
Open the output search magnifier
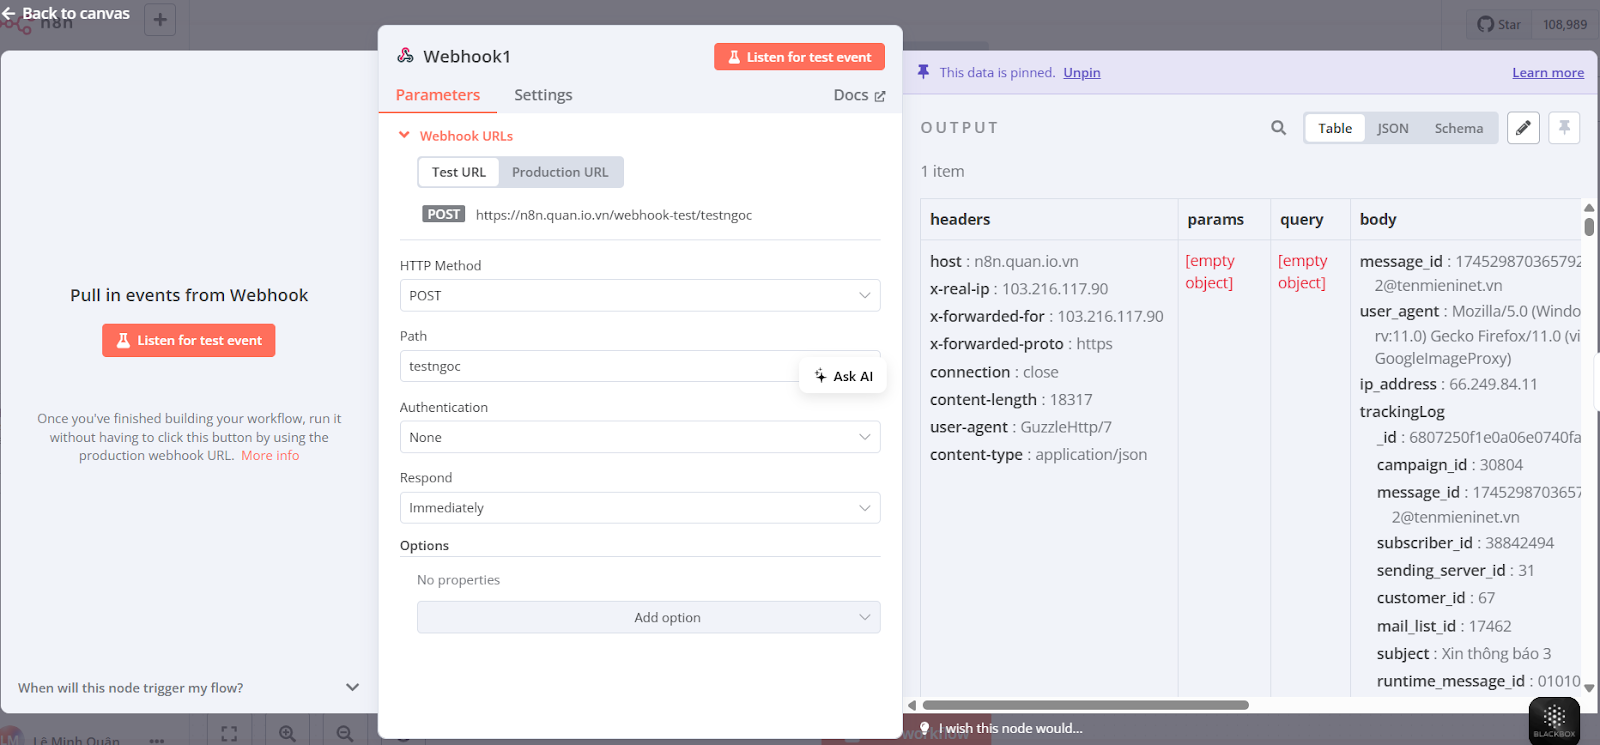[x=1278, y=128]
